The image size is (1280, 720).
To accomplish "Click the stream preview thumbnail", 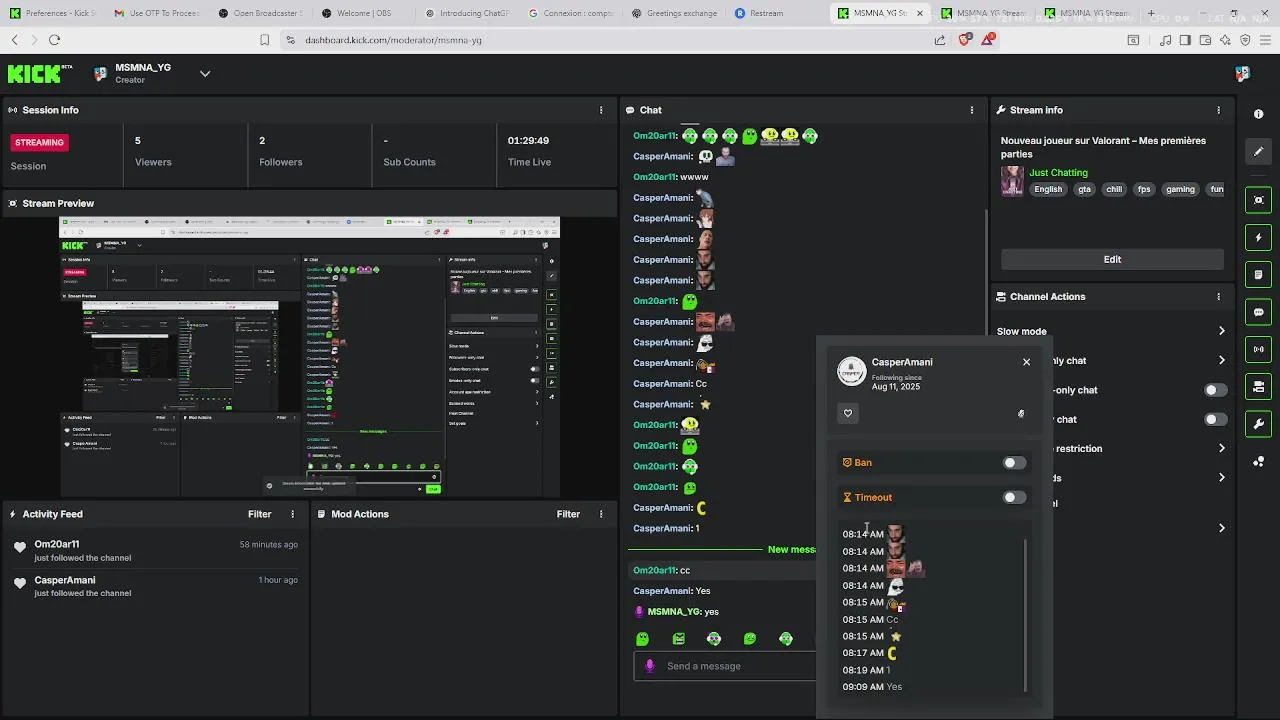I will pyautogui.click(x=309, y=357).
